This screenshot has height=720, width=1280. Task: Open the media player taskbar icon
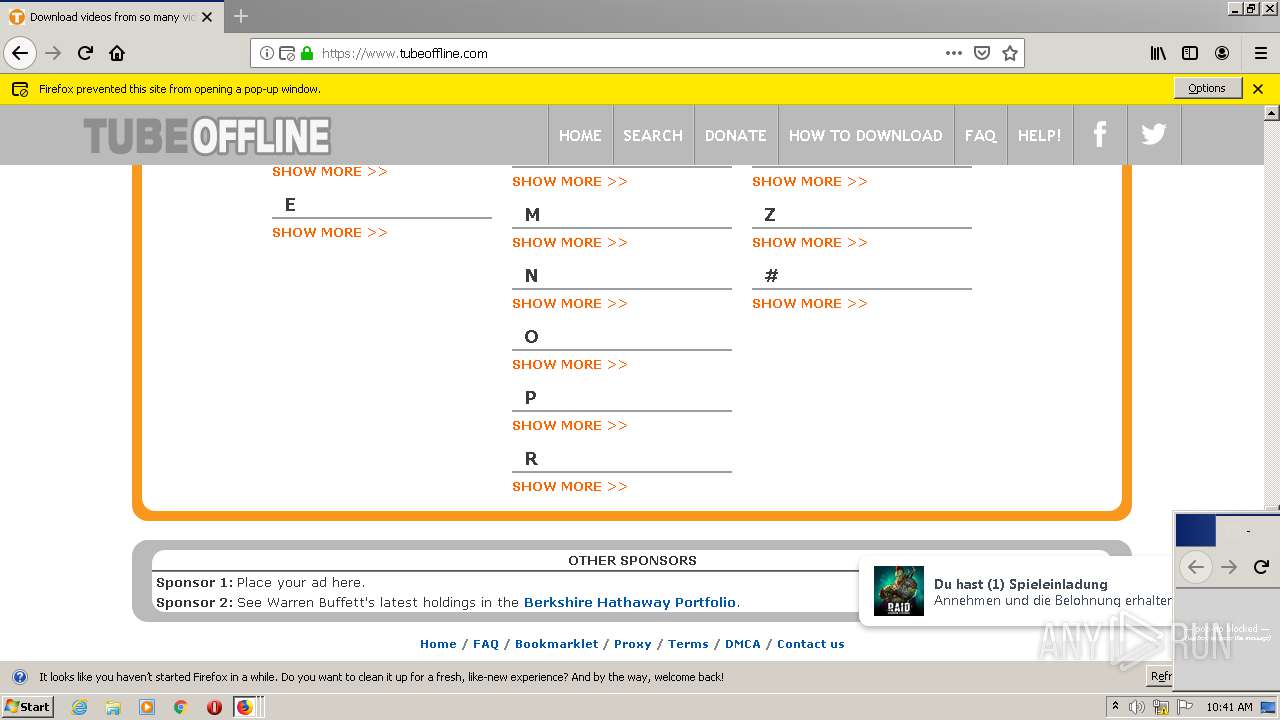point(147,707)
